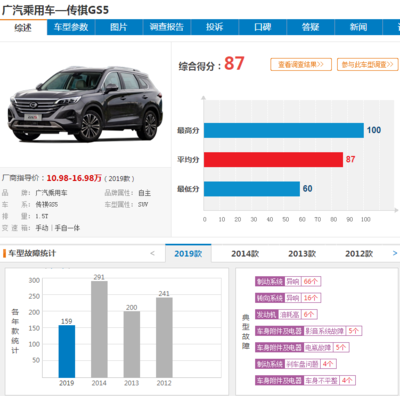Click the 查看调查结果 button

301,64
